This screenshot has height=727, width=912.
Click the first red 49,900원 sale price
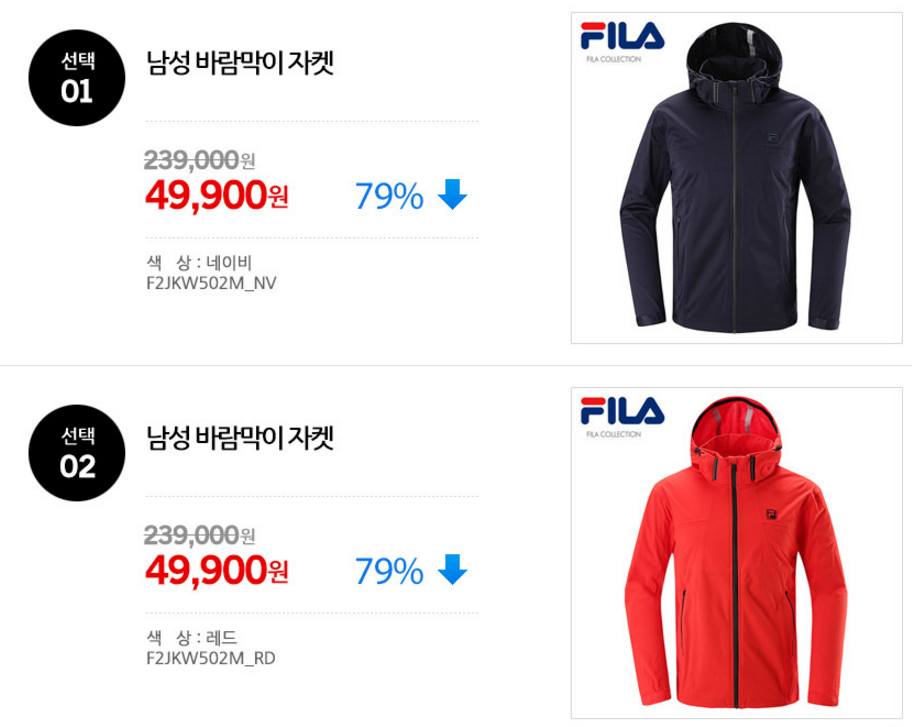click(x=217, y=195)
